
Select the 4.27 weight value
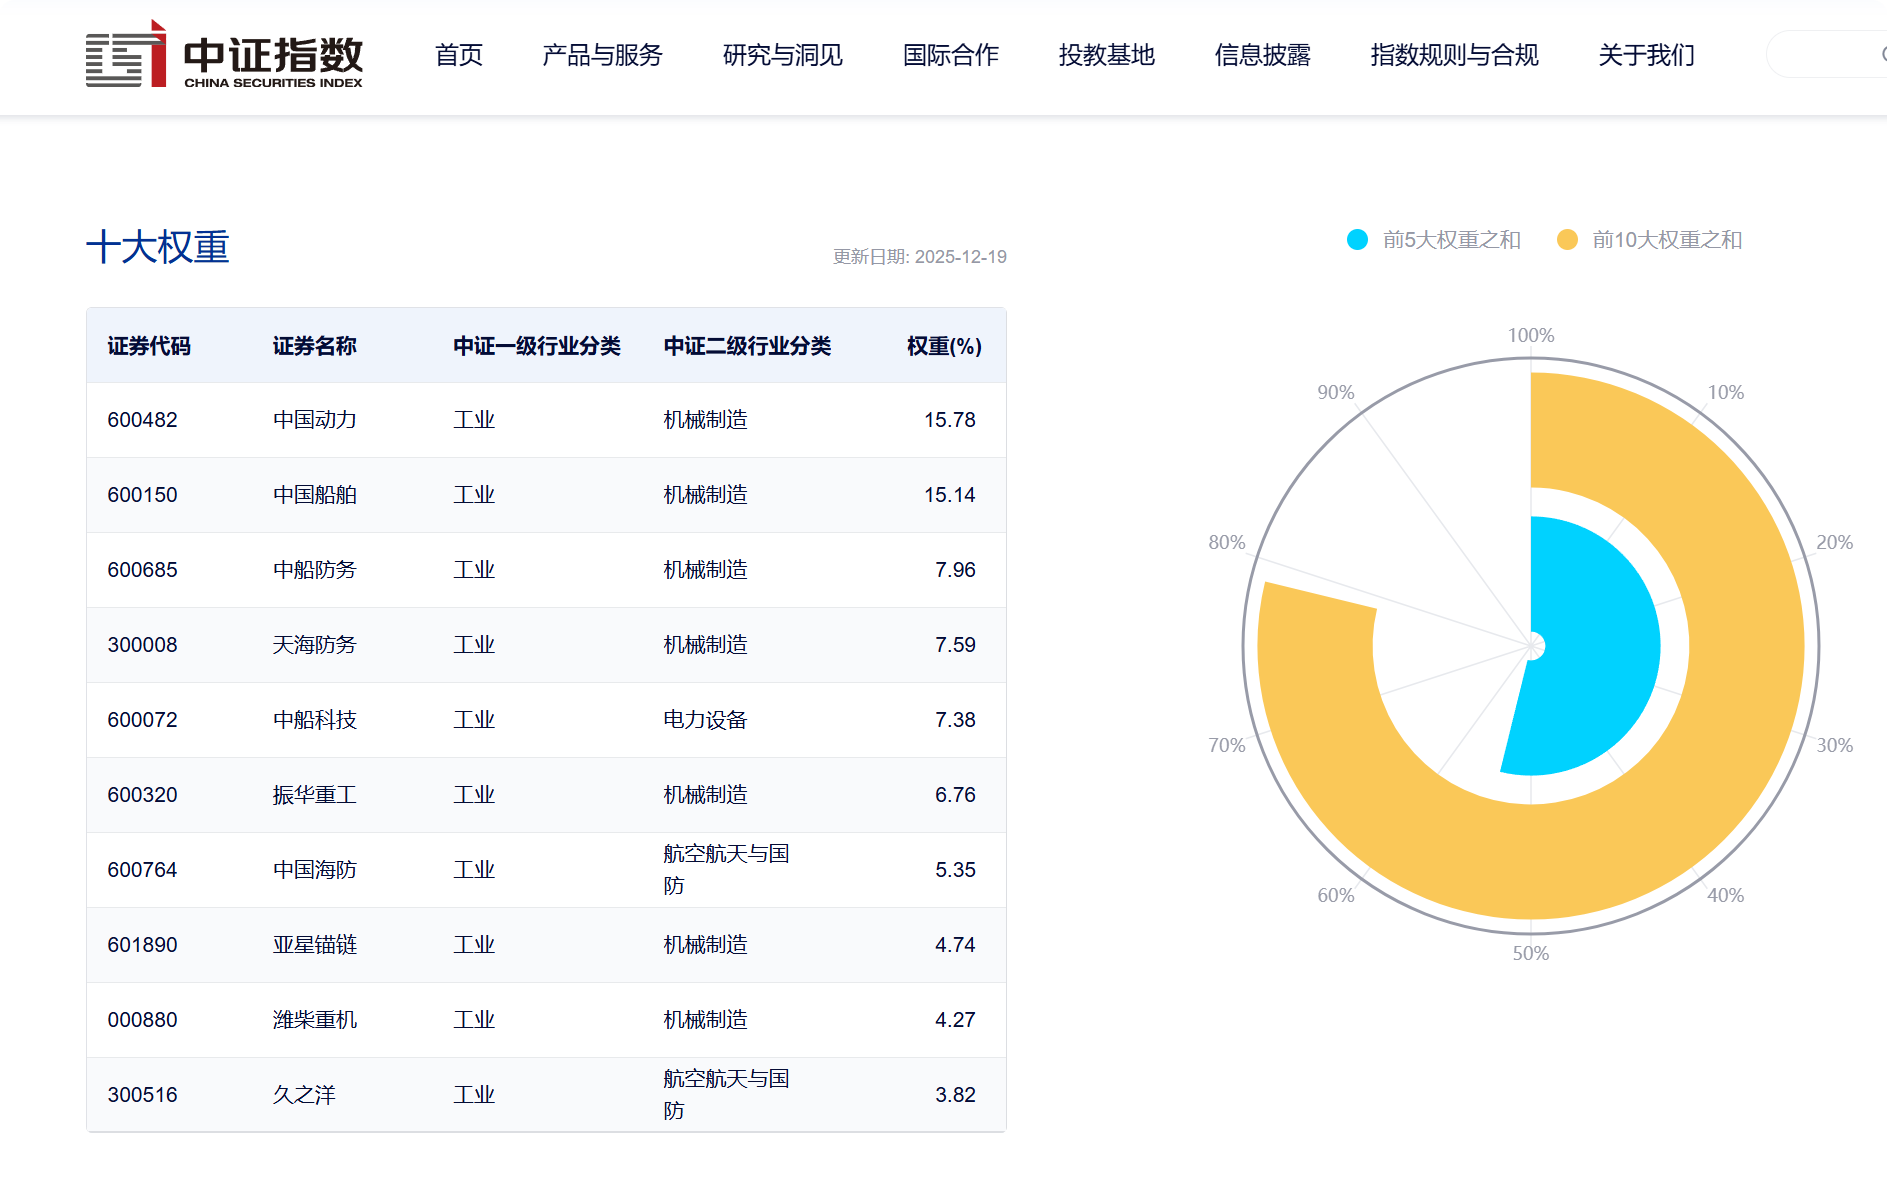(x=956, y=1020)
